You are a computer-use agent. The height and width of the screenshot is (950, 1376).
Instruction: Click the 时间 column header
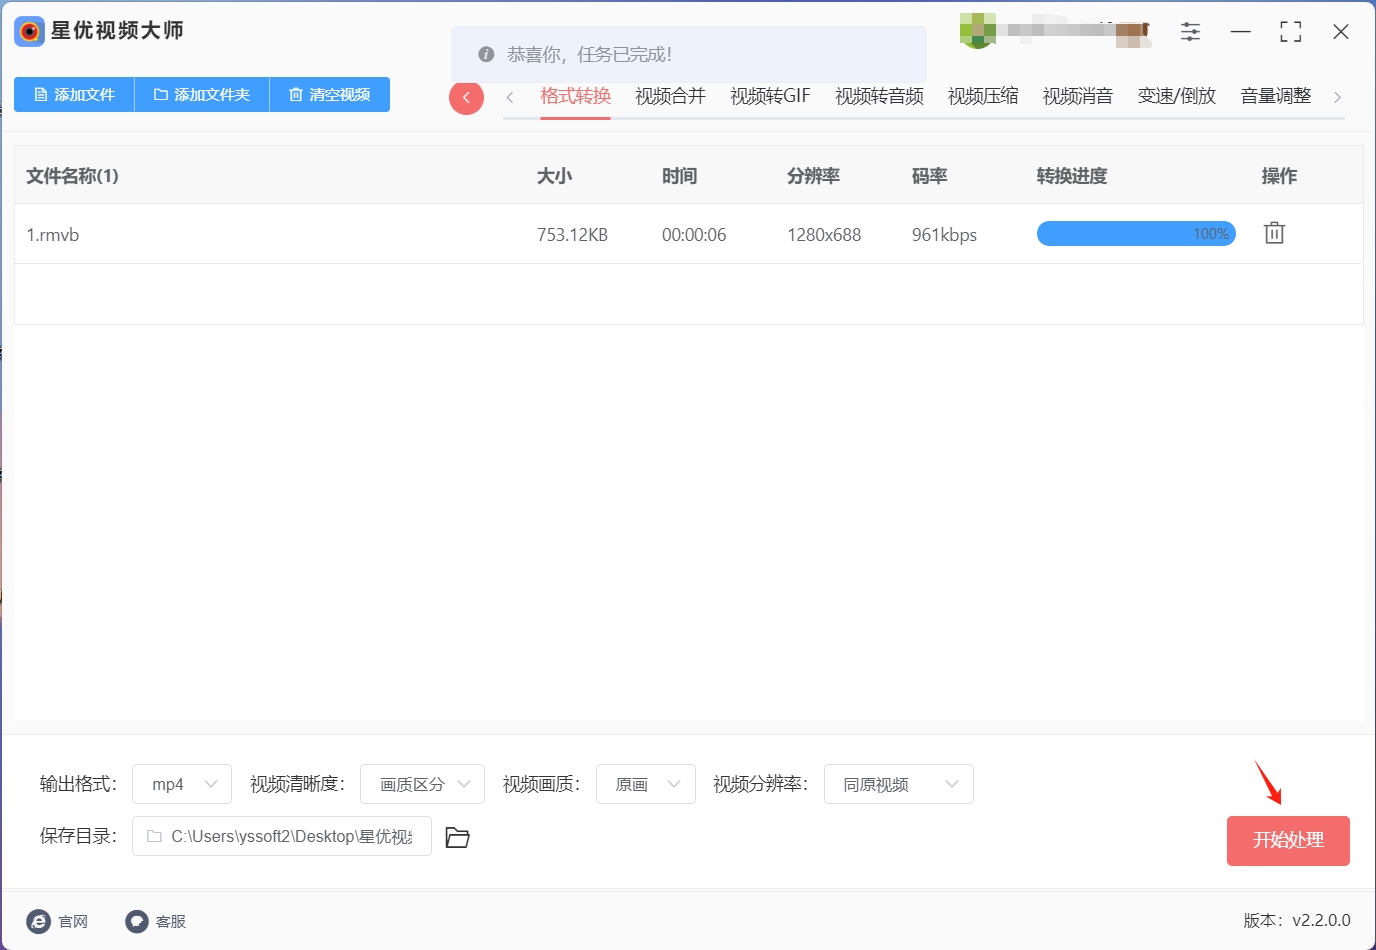[679, 176]
